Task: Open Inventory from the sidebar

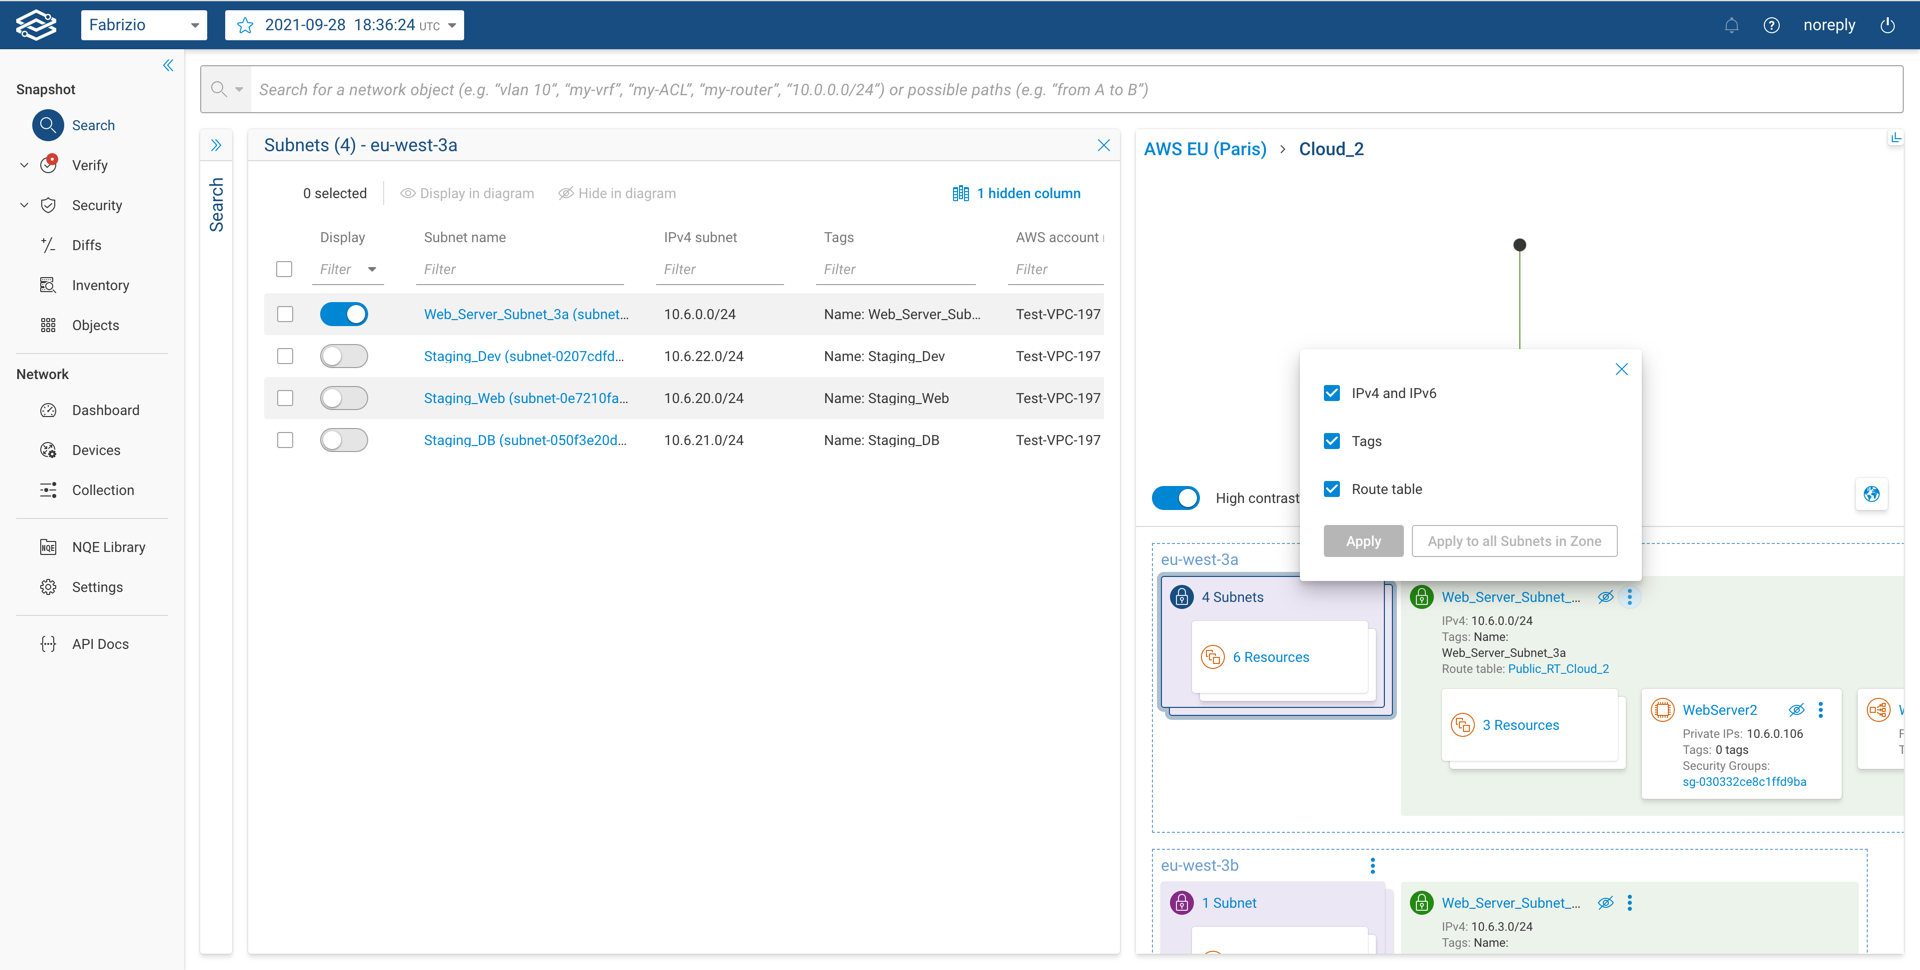Action: (x=100, y=286)
